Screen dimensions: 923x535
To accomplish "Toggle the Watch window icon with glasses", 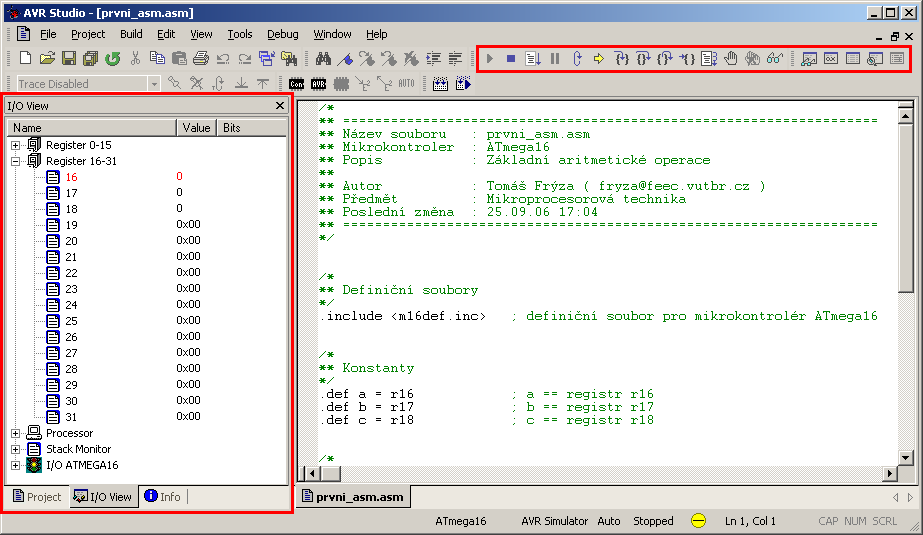I will 809,58.
